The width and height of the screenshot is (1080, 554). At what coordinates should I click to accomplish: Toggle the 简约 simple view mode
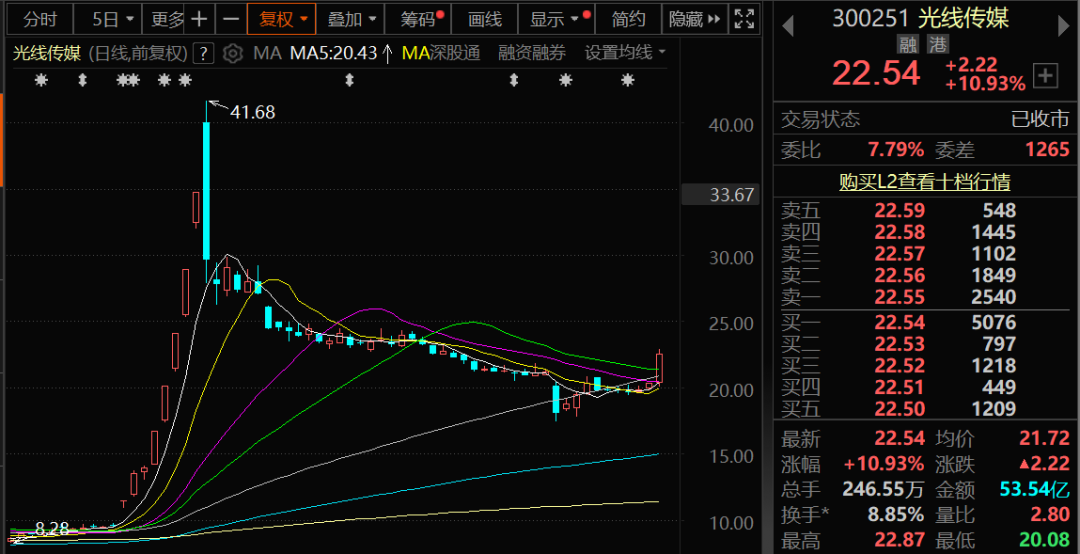(629, 19)
